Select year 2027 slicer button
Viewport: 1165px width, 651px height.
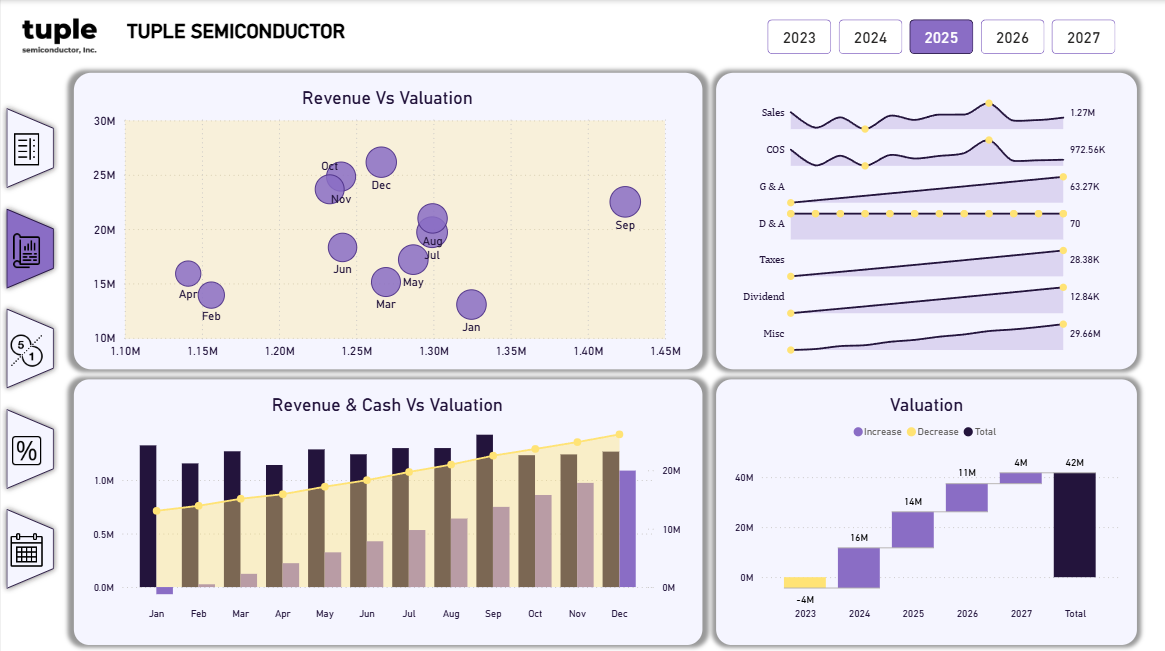point(1083,37)
